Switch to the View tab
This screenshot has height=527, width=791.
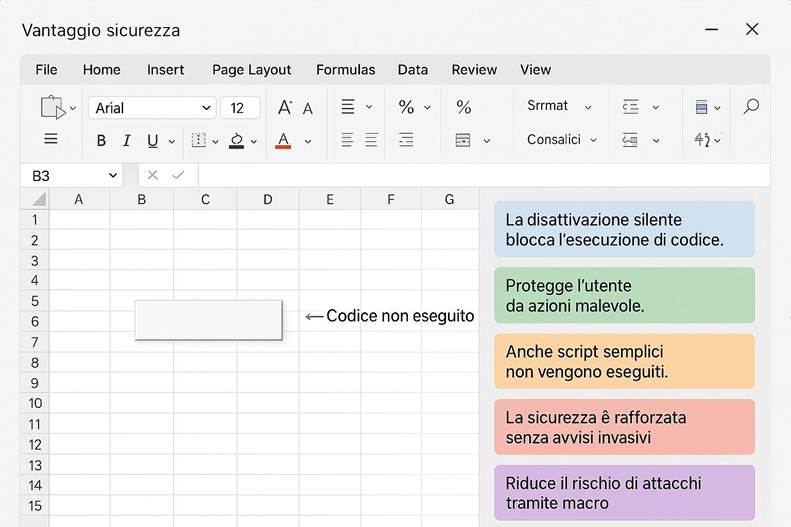536,70
